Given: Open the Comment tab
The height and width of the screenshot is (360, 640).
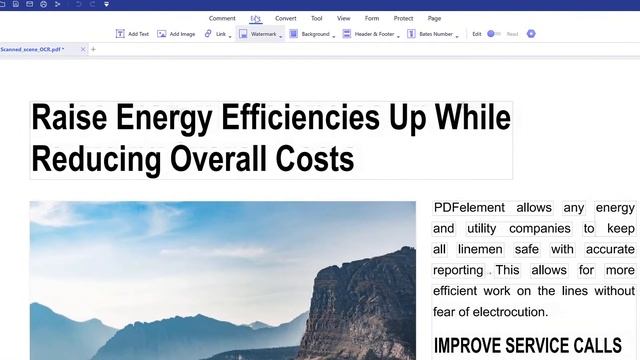Looking at the screenshot, I should point(222,18).
